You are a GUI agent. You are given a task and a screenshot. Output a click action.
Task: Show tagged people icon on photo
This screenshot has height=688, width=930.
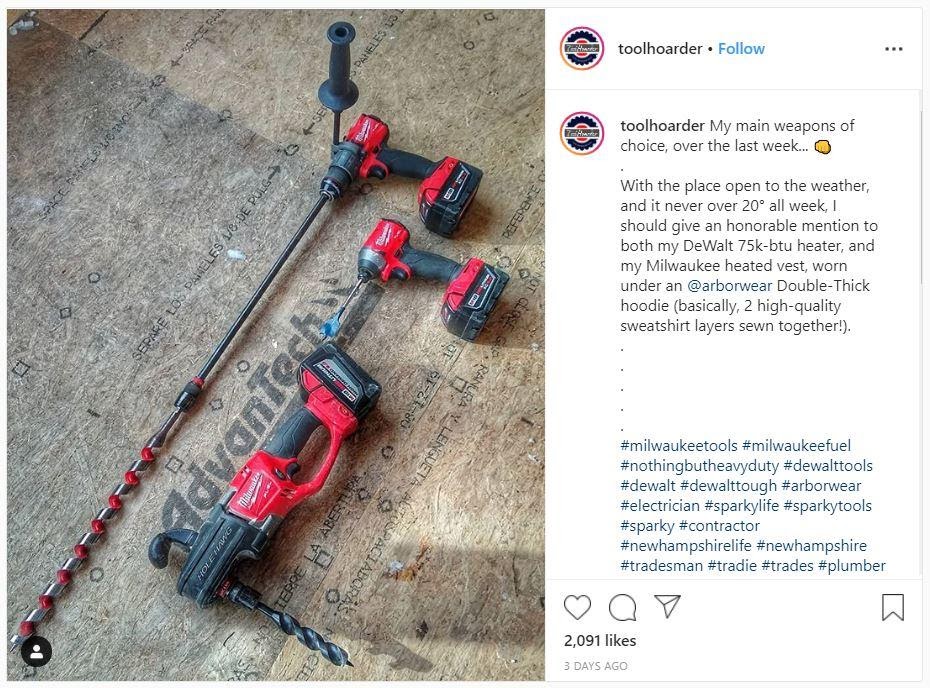37,652
